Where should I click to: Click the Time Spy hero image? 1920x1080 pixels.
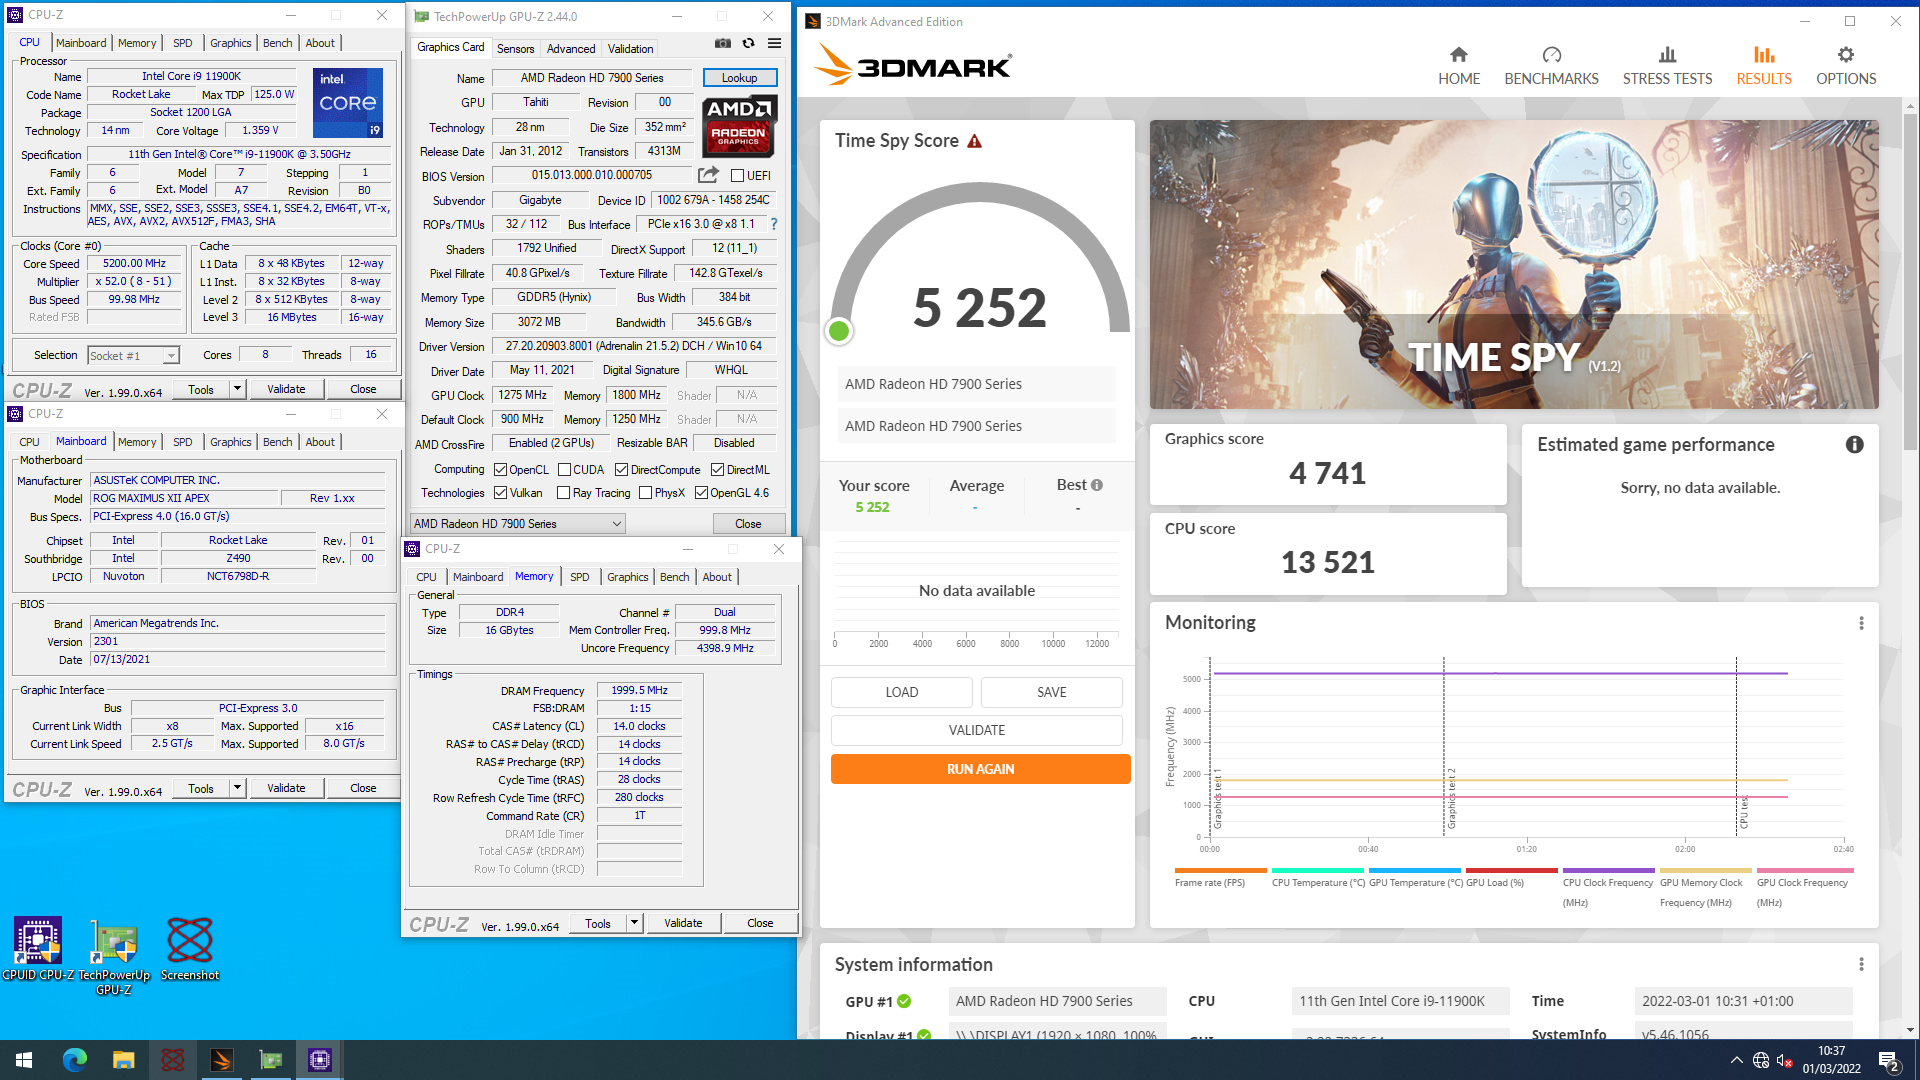(x=1513, y=265)
